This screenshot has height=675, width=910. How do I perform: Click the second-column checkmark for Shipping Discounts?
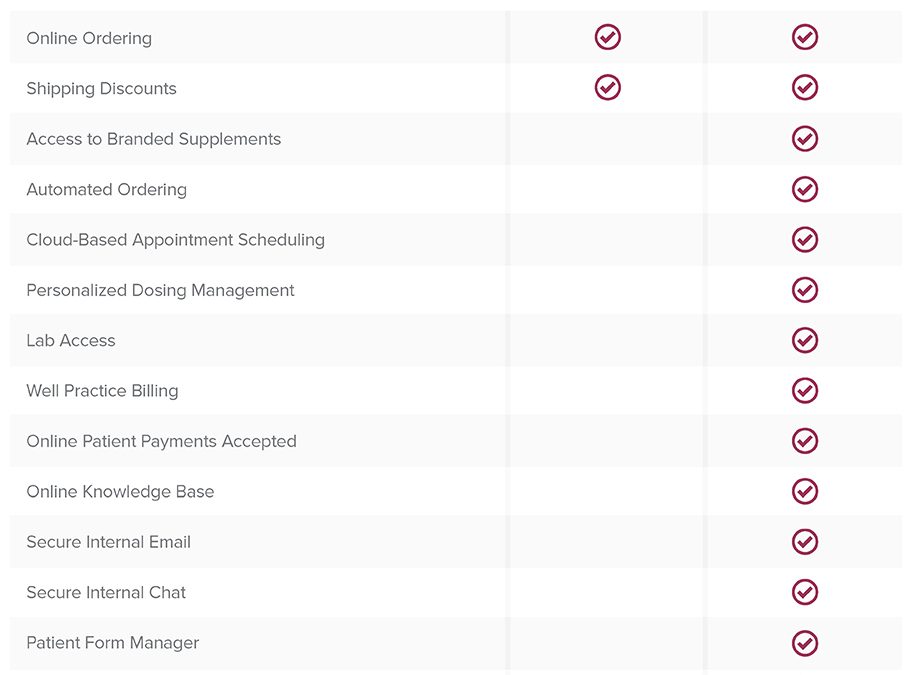[x=805, y=88]
